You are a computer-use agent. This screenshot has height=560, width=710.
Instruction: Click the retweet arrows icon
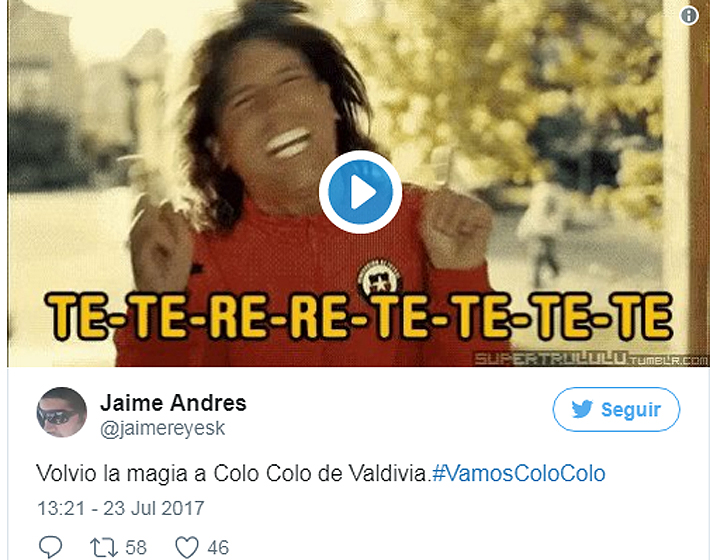(104, 547)
